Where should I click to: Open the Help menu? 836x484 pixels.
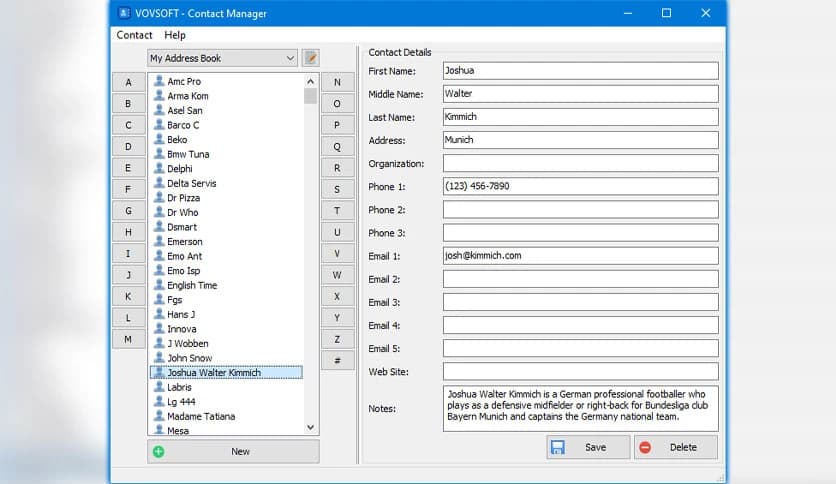[175, 35]
